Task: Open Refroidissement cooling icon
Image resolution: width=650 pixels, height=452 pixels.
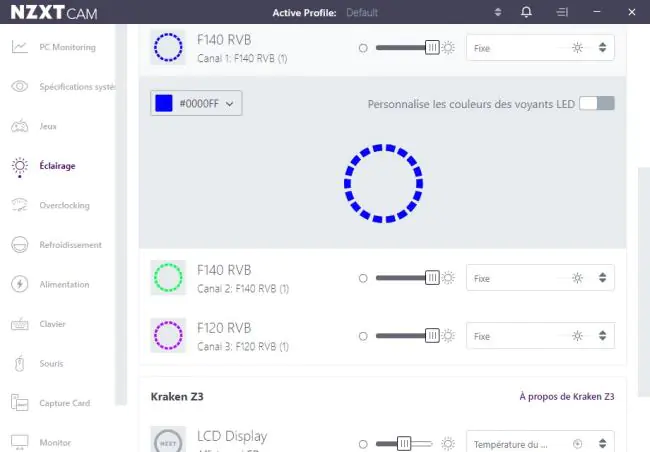Action: pos(19,245)
